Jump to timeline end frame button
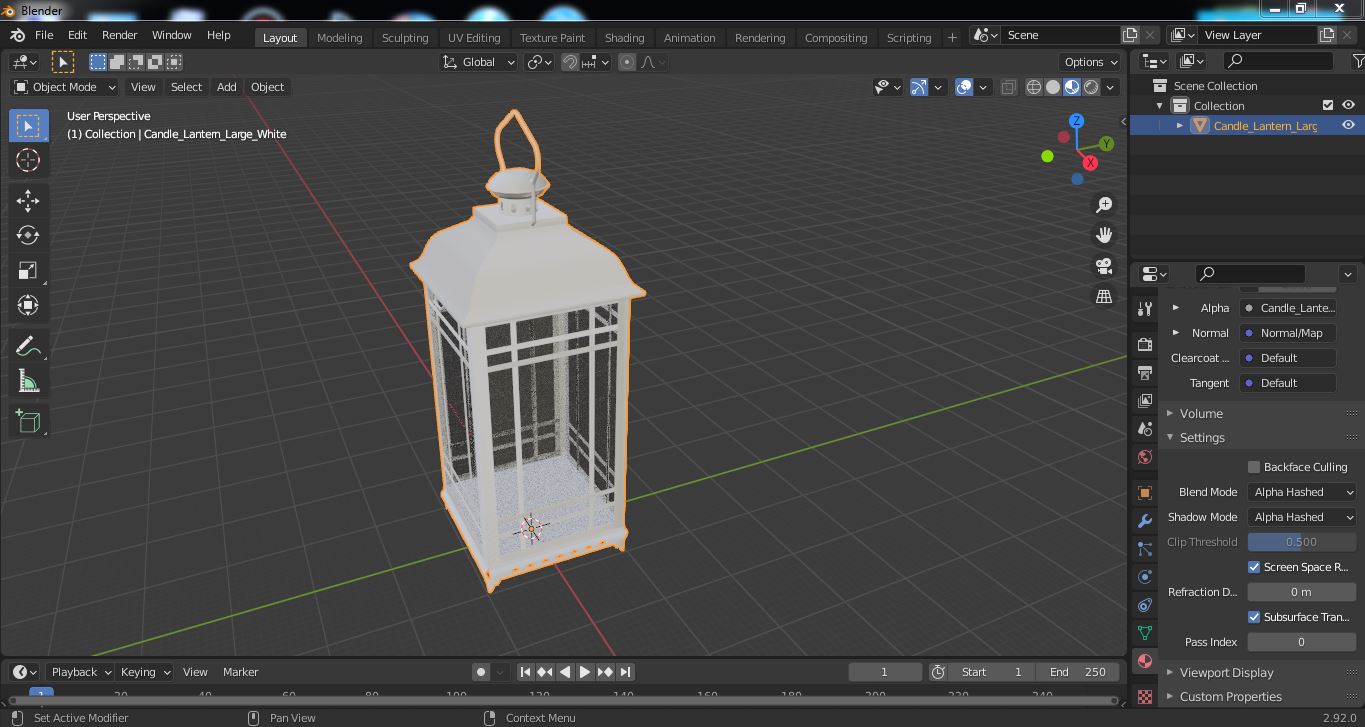This screenshot has width=1365, height=727. click(x=625, y=672)
